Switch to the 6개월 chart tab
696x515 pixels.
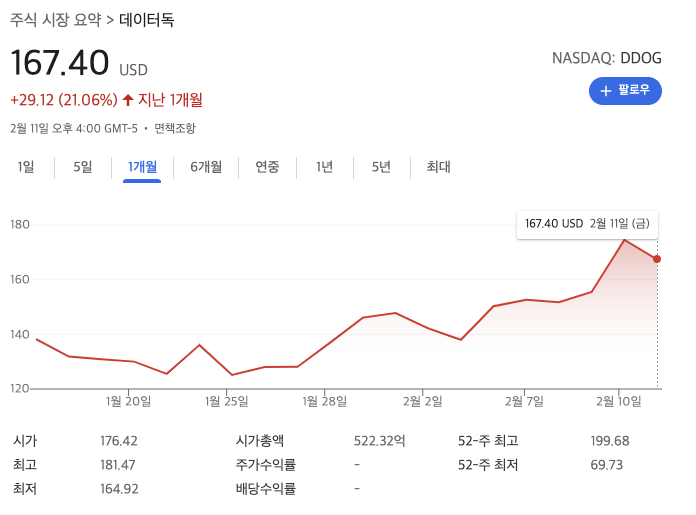206,167
